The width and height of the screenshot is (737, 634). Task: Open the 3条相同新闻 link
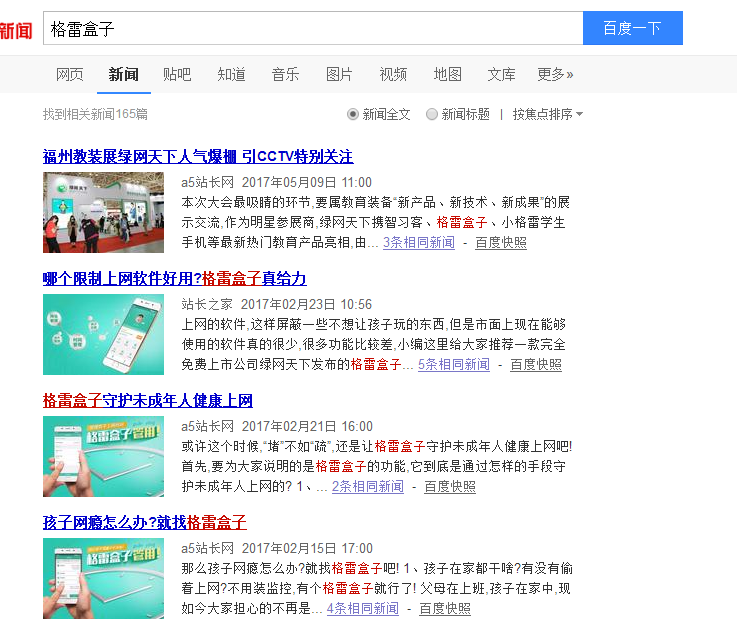pos(419,243)
